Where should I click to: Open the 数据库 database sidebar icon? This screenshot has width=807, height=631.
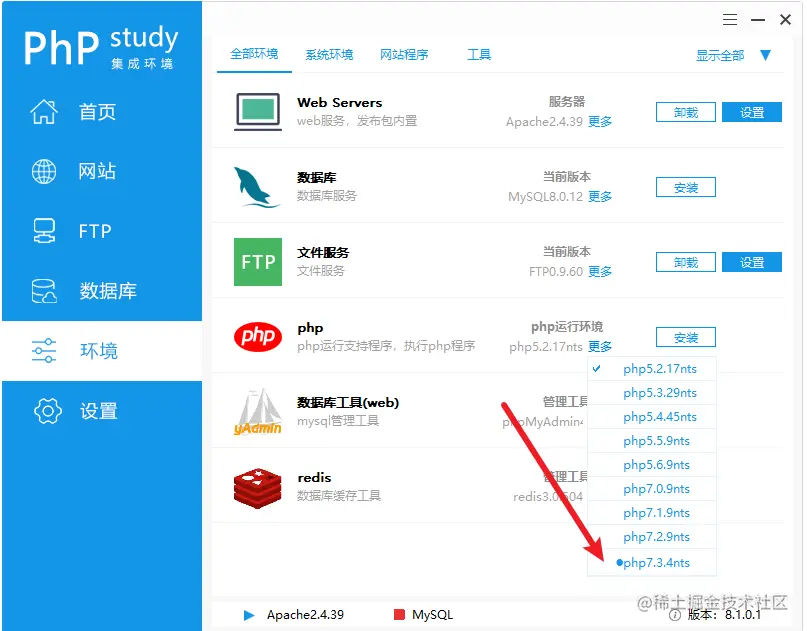(44, 291)
